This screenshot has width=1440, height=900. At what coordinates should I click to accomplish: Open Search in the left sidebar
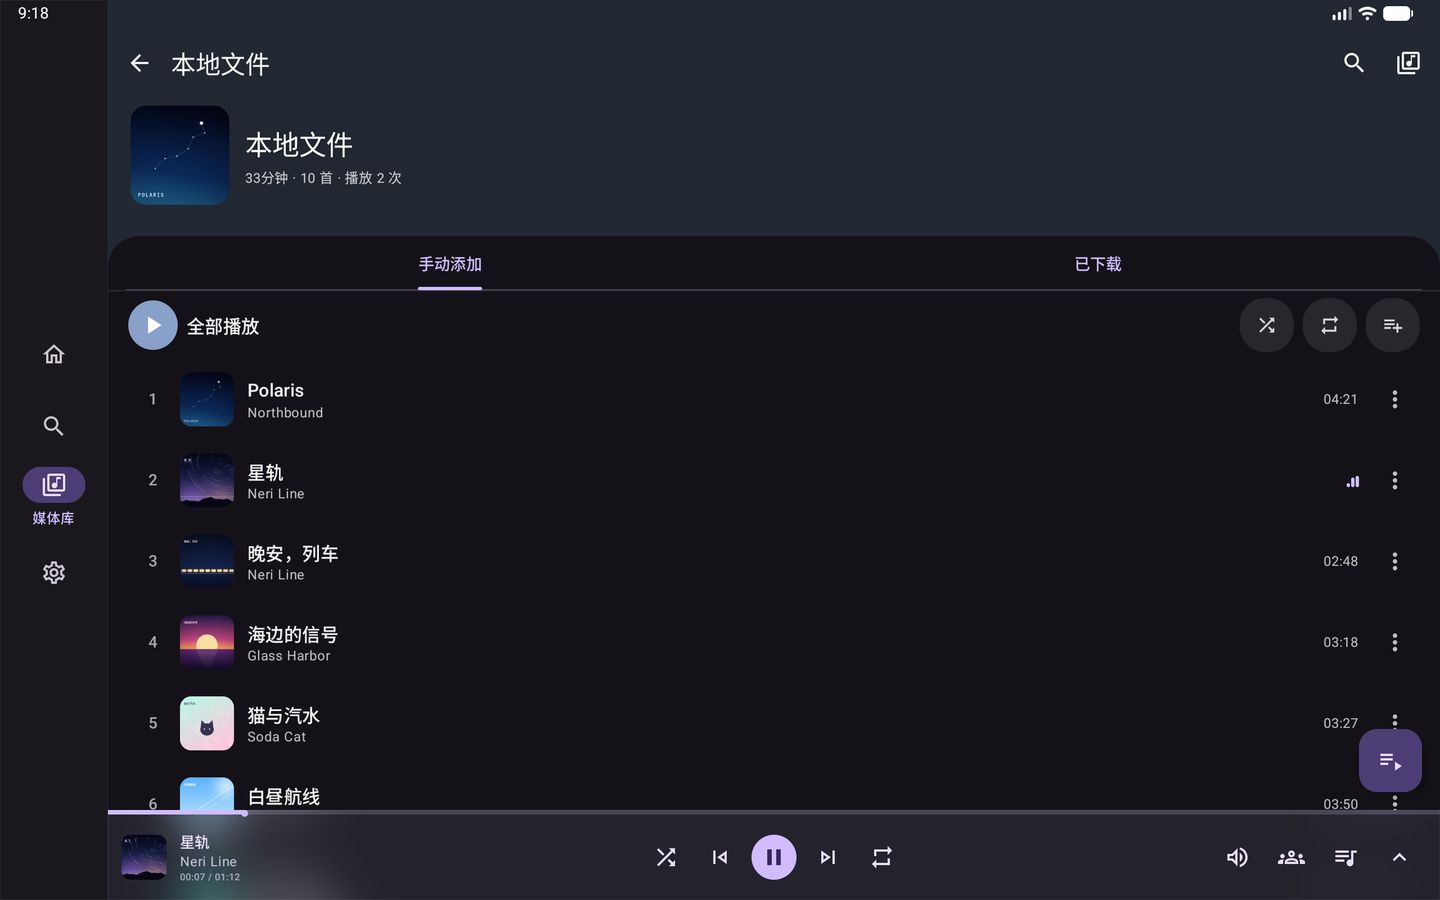pyautogui.click(x=54, y=426)
